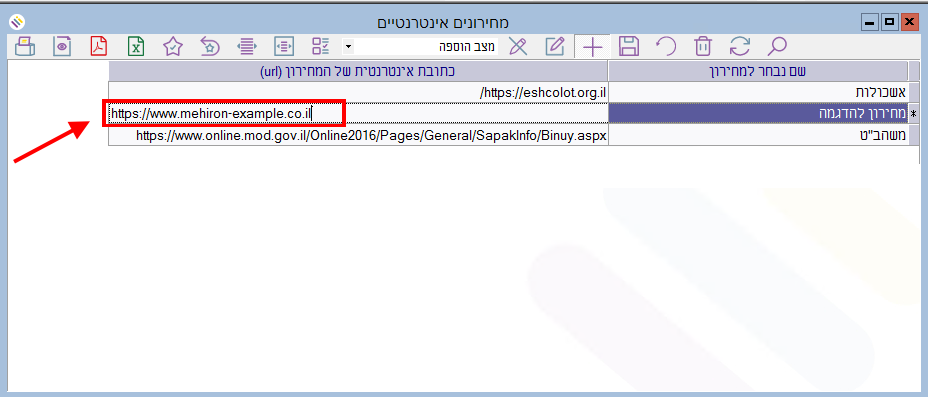Open print preview eye icon
The width and height of the screenshot is (928, 397).
coord(62,46)
